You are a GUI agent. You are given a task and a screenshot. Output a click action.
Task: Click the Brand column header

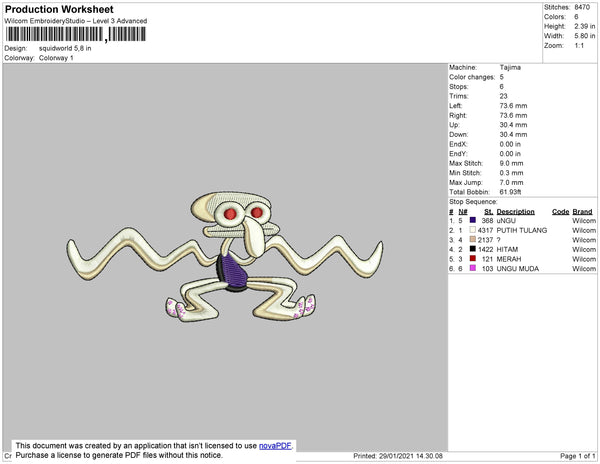point(582,212)
